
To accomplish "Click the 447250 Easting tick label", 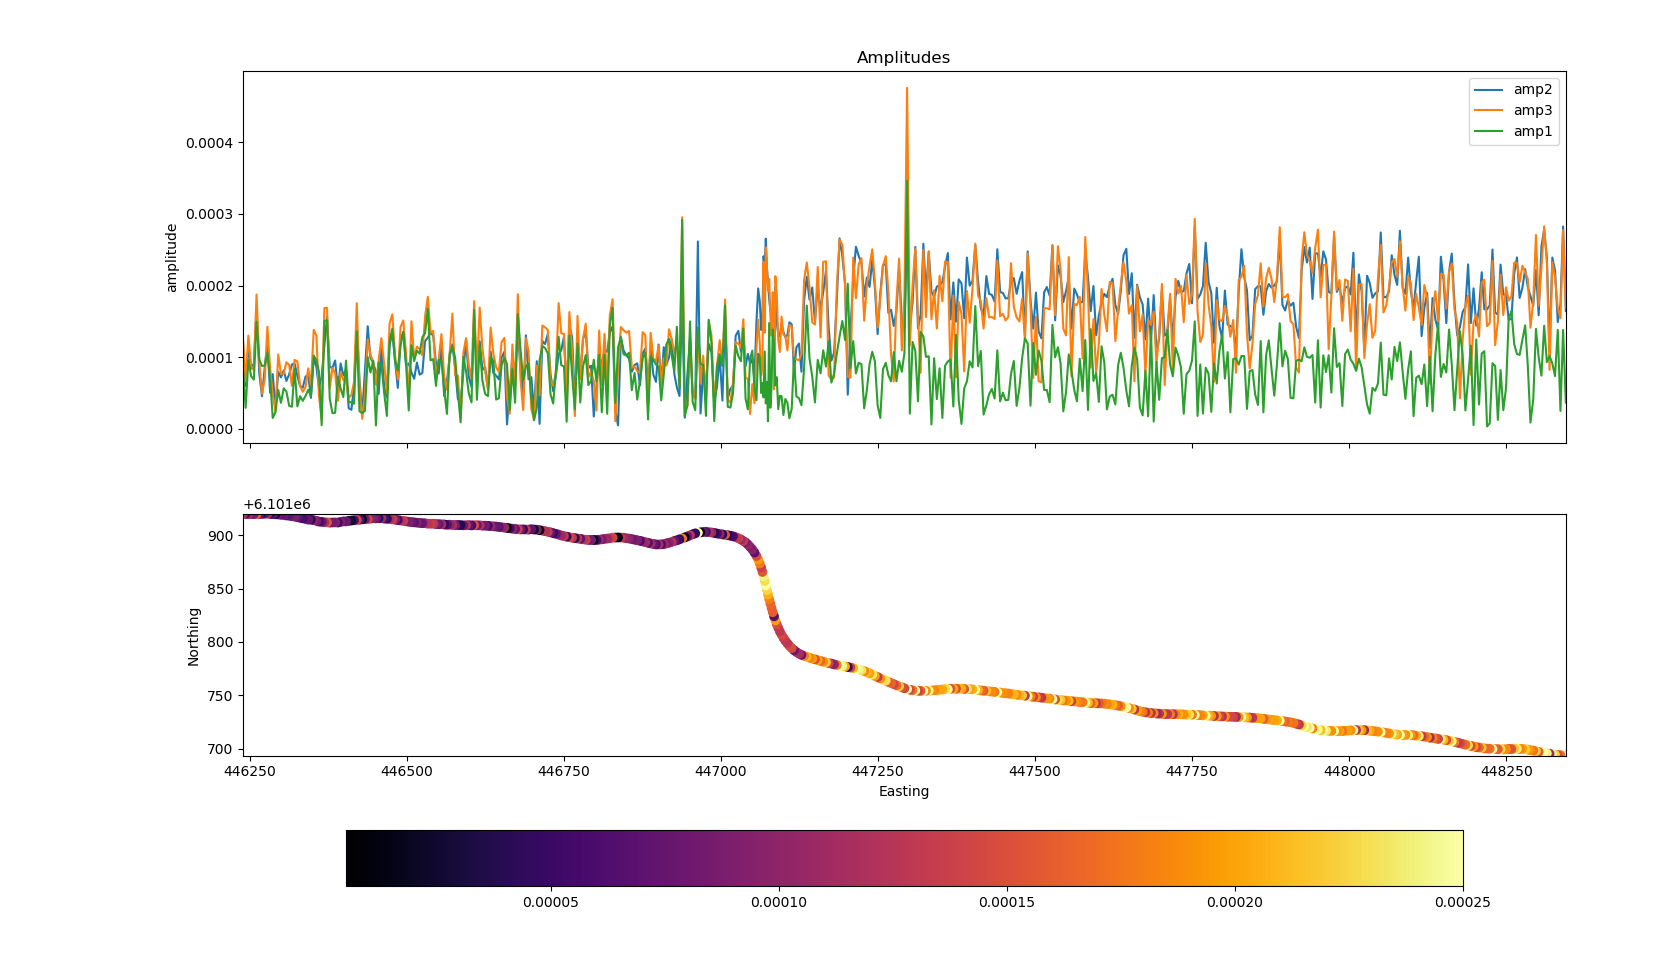I will 878,772.
